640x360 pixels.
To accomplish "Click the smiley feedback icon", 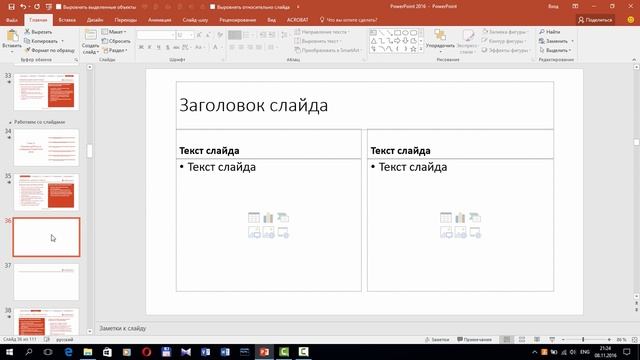I will click(x=631, y=20).
